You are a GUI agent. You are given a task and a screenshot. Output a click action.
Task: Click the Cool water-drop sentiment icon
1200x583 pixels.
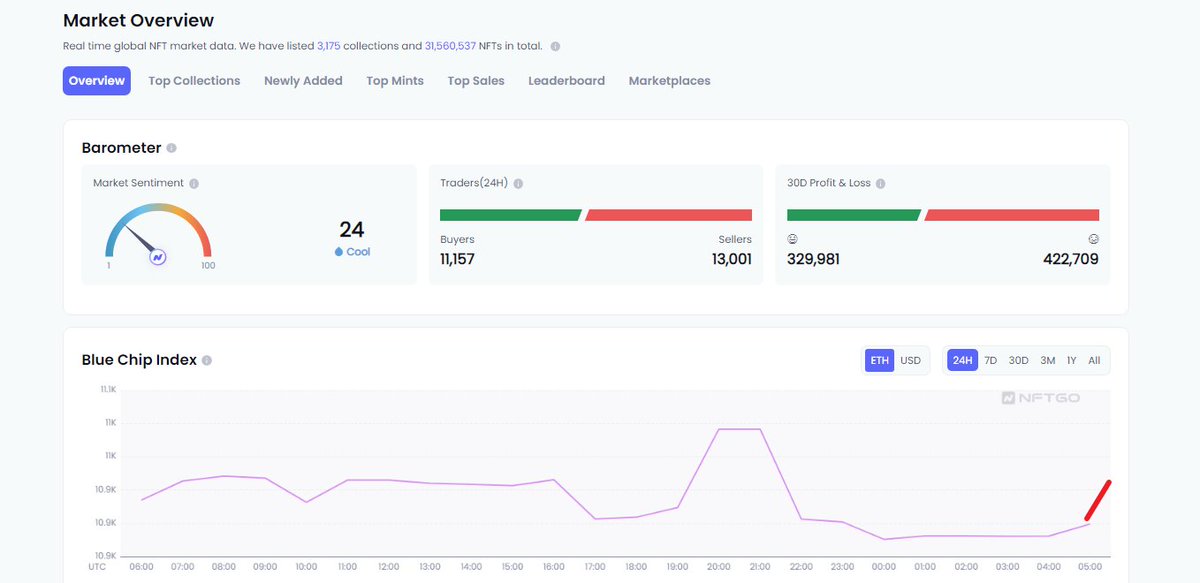pyautogui.click(x=339, y=252)
